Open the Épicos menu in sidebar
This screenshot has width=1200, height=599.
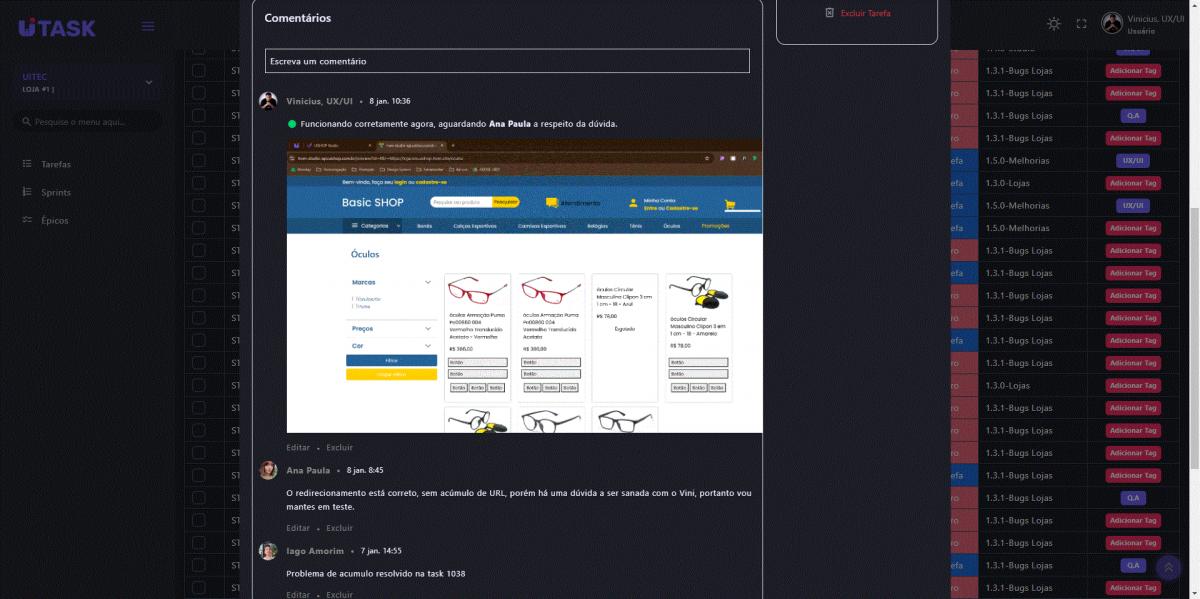click(x=55, y=220)
